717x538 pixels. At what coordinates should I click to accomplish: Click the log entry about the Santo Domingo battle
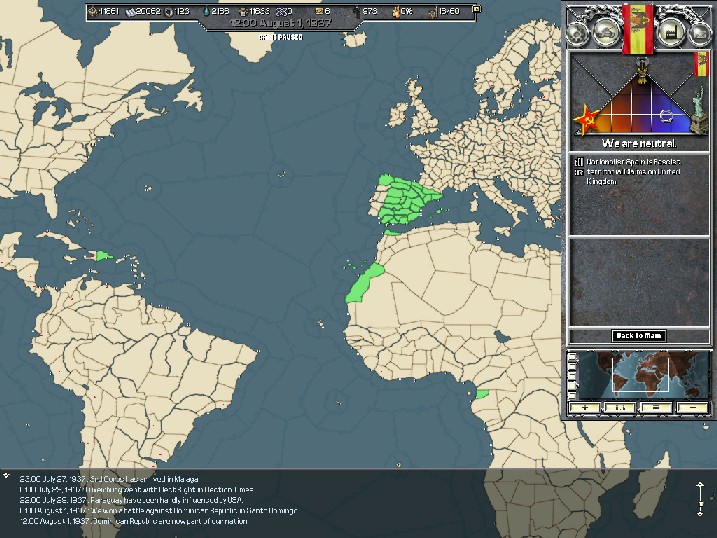(158, 511)
